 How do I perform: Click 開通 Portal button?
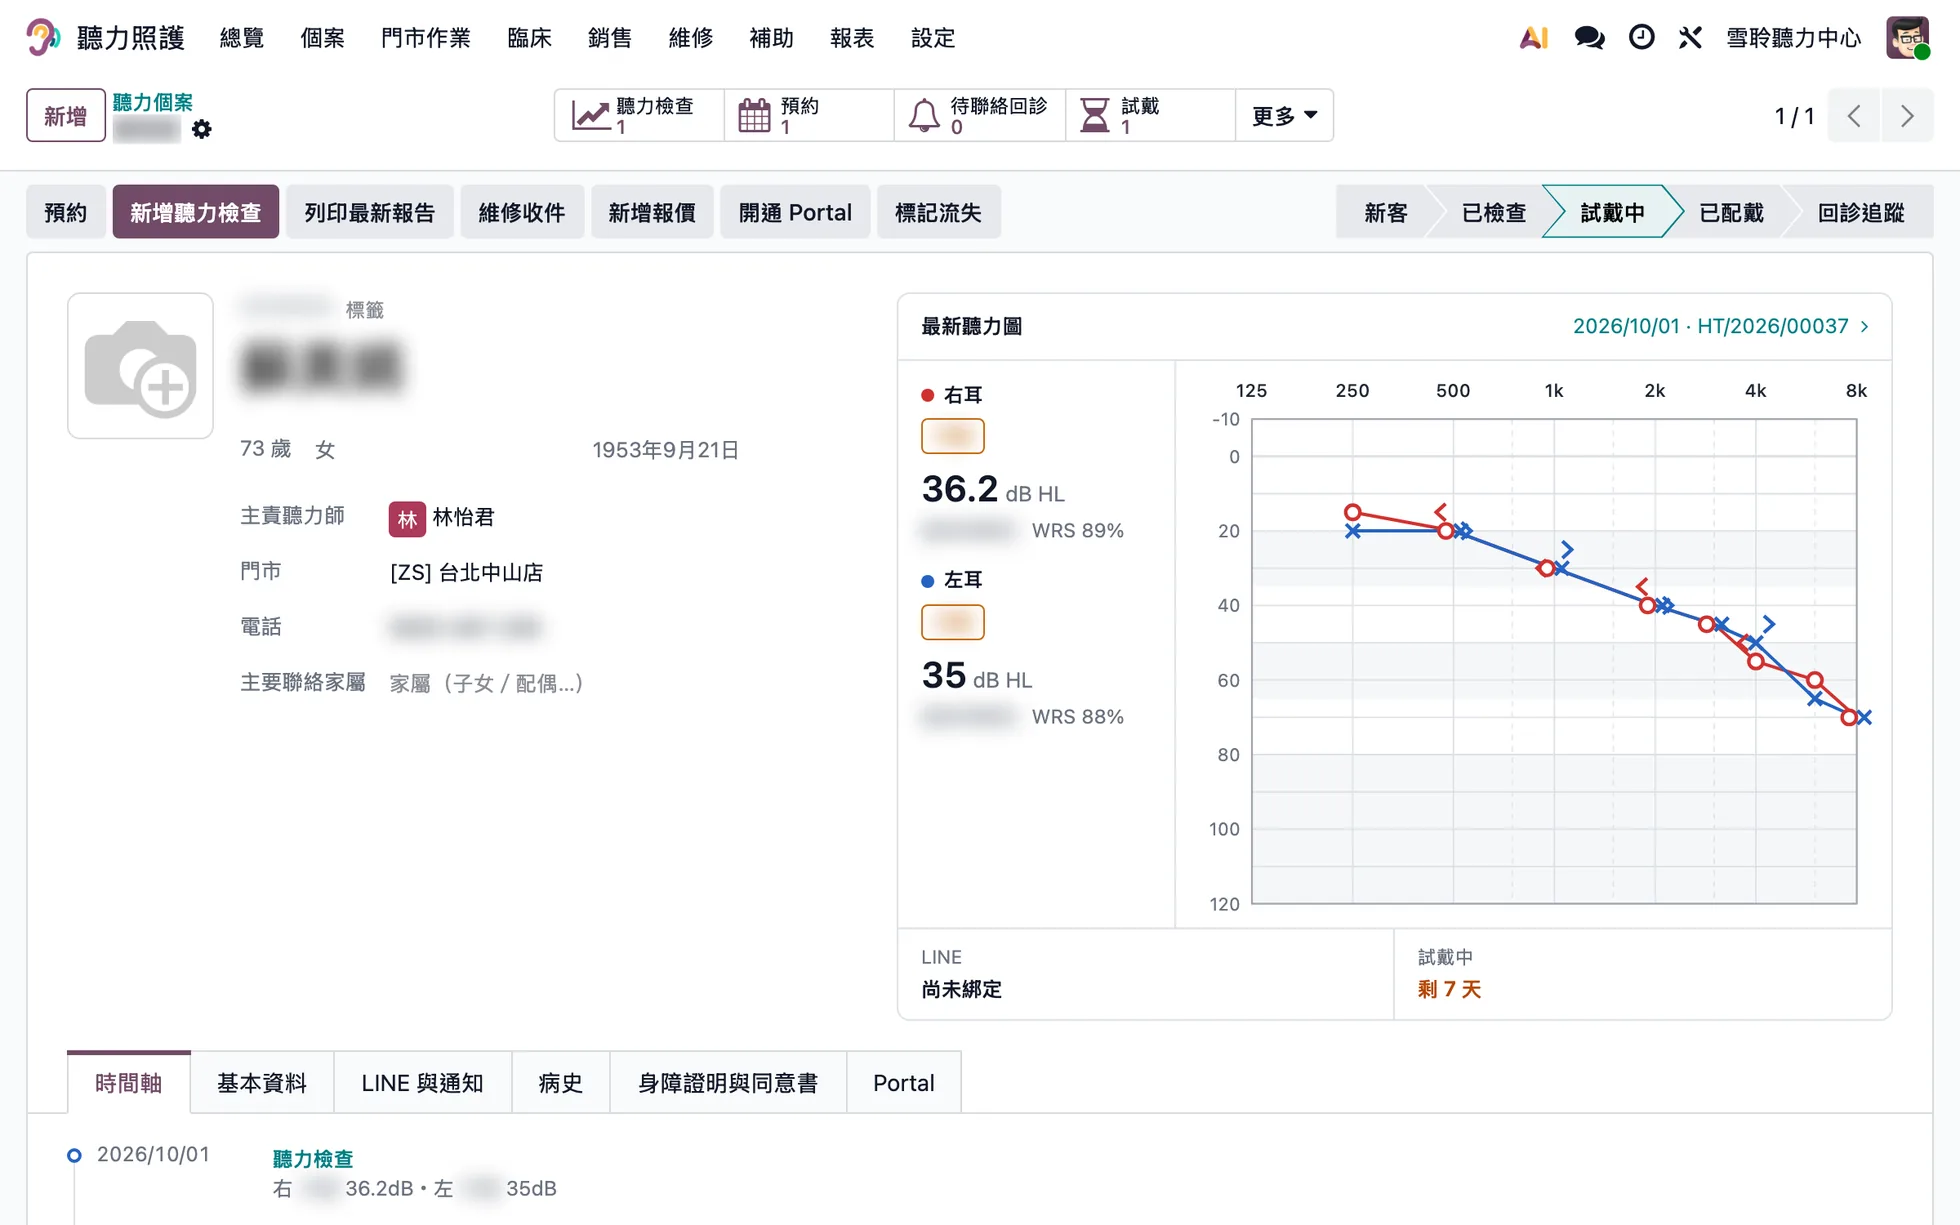796,212
